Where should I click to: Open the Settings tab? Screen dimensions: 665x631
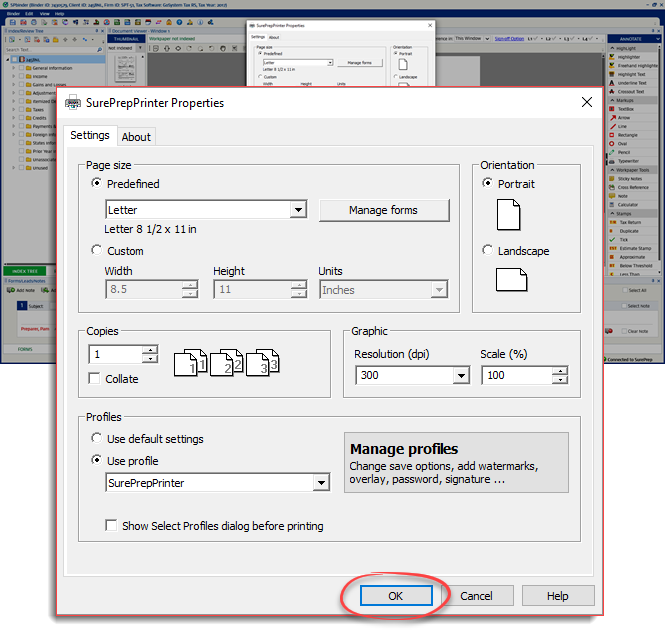point(90,136)
